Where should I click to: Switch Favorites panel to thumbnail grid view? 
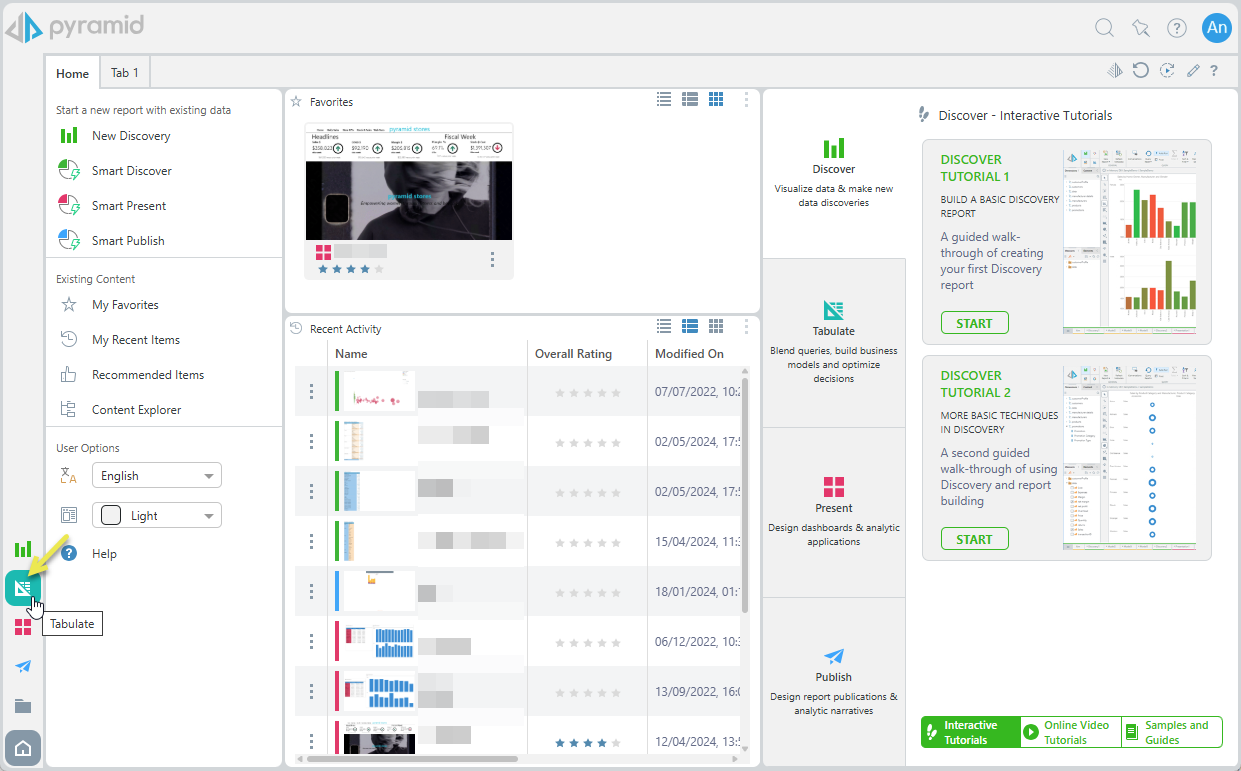[716, 98]
